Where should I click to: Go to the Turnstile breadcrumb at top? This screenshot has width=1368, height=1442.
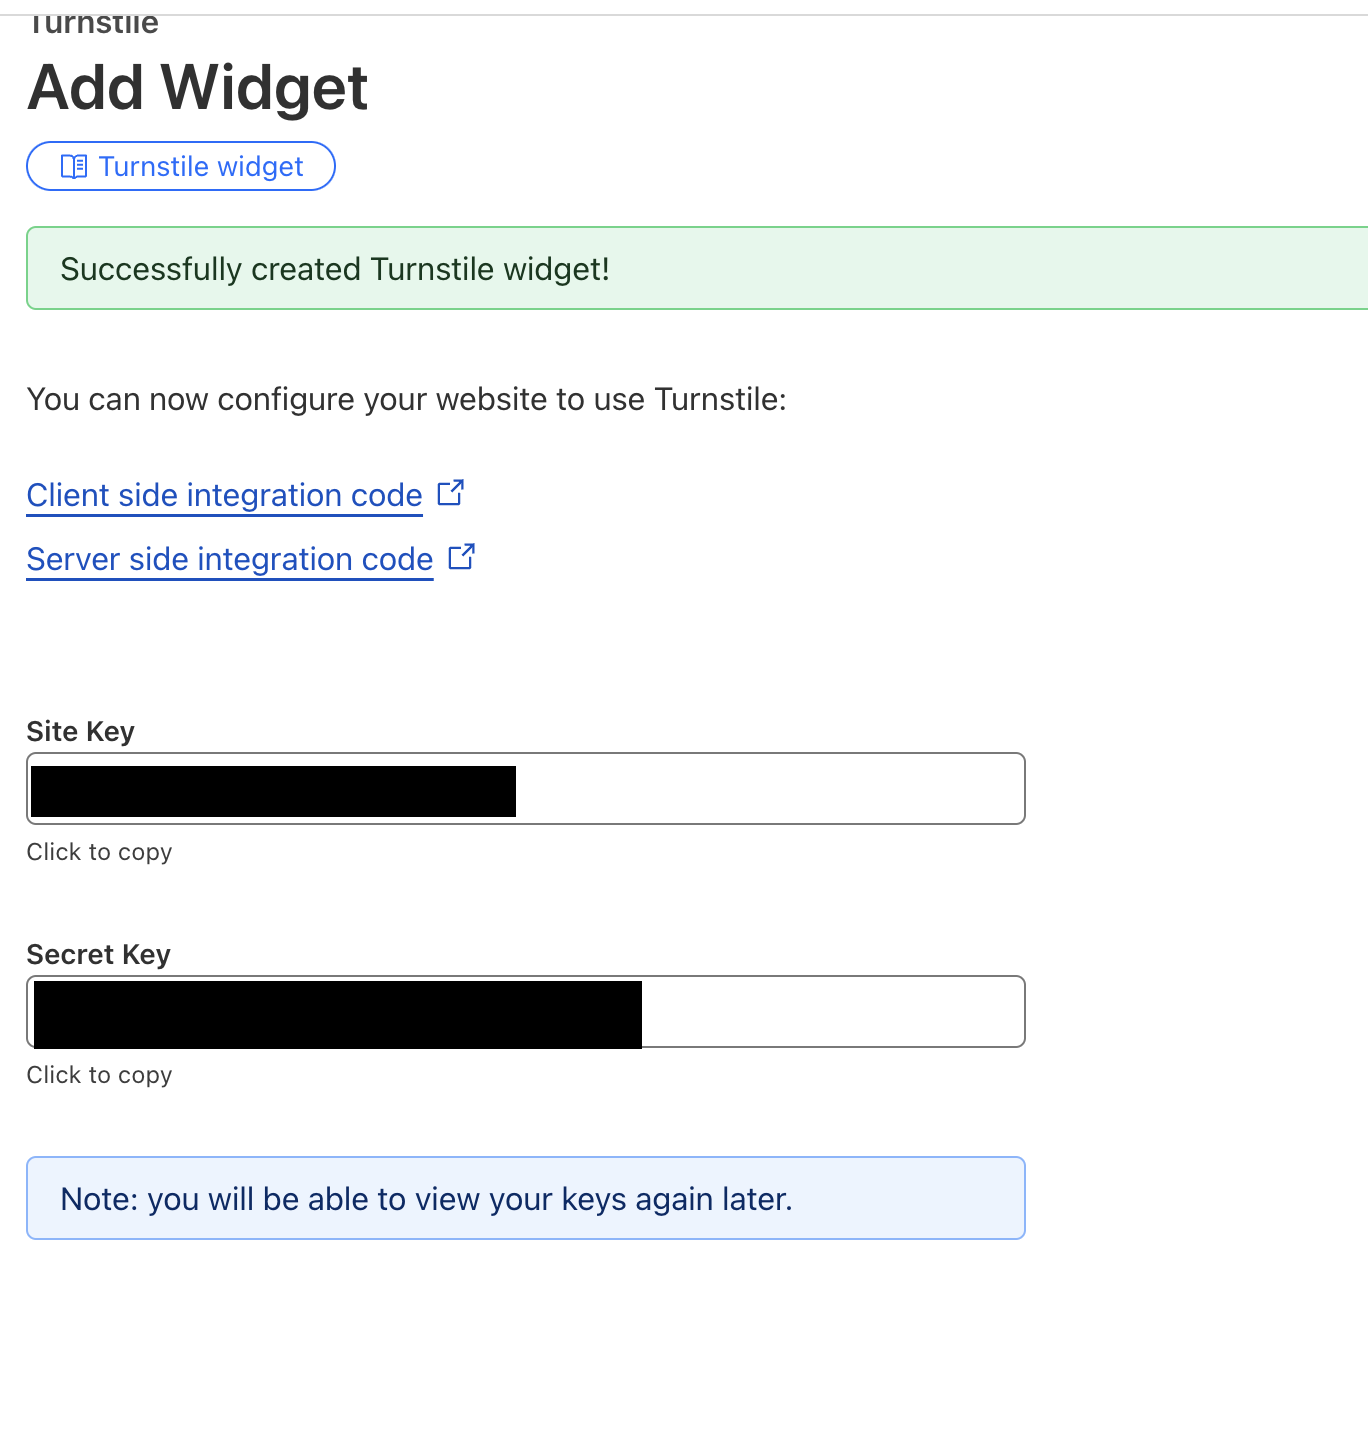point(93,23)
